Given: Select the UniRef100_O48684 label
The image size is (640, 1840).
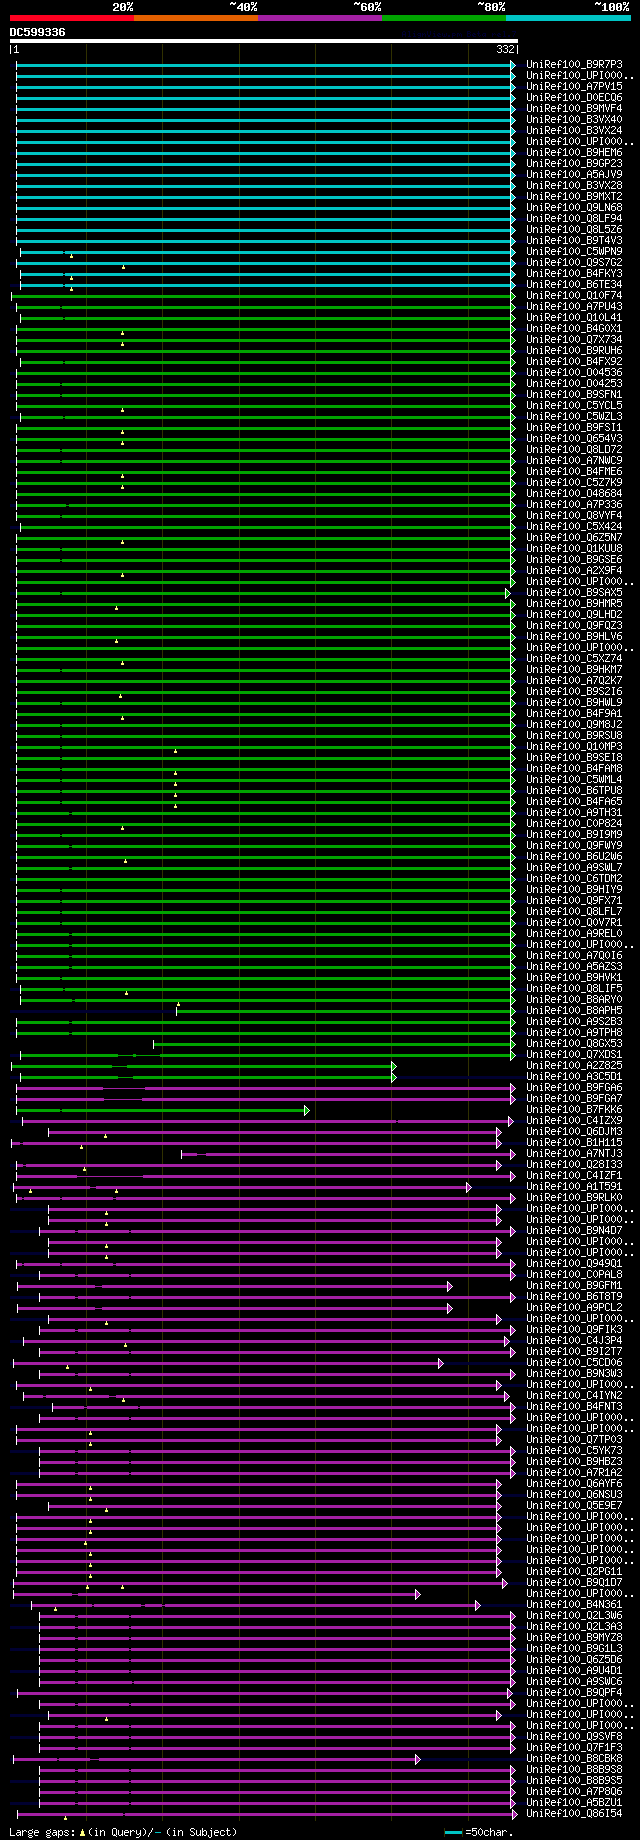Looking at the screenshot, I should pos(575,493).
